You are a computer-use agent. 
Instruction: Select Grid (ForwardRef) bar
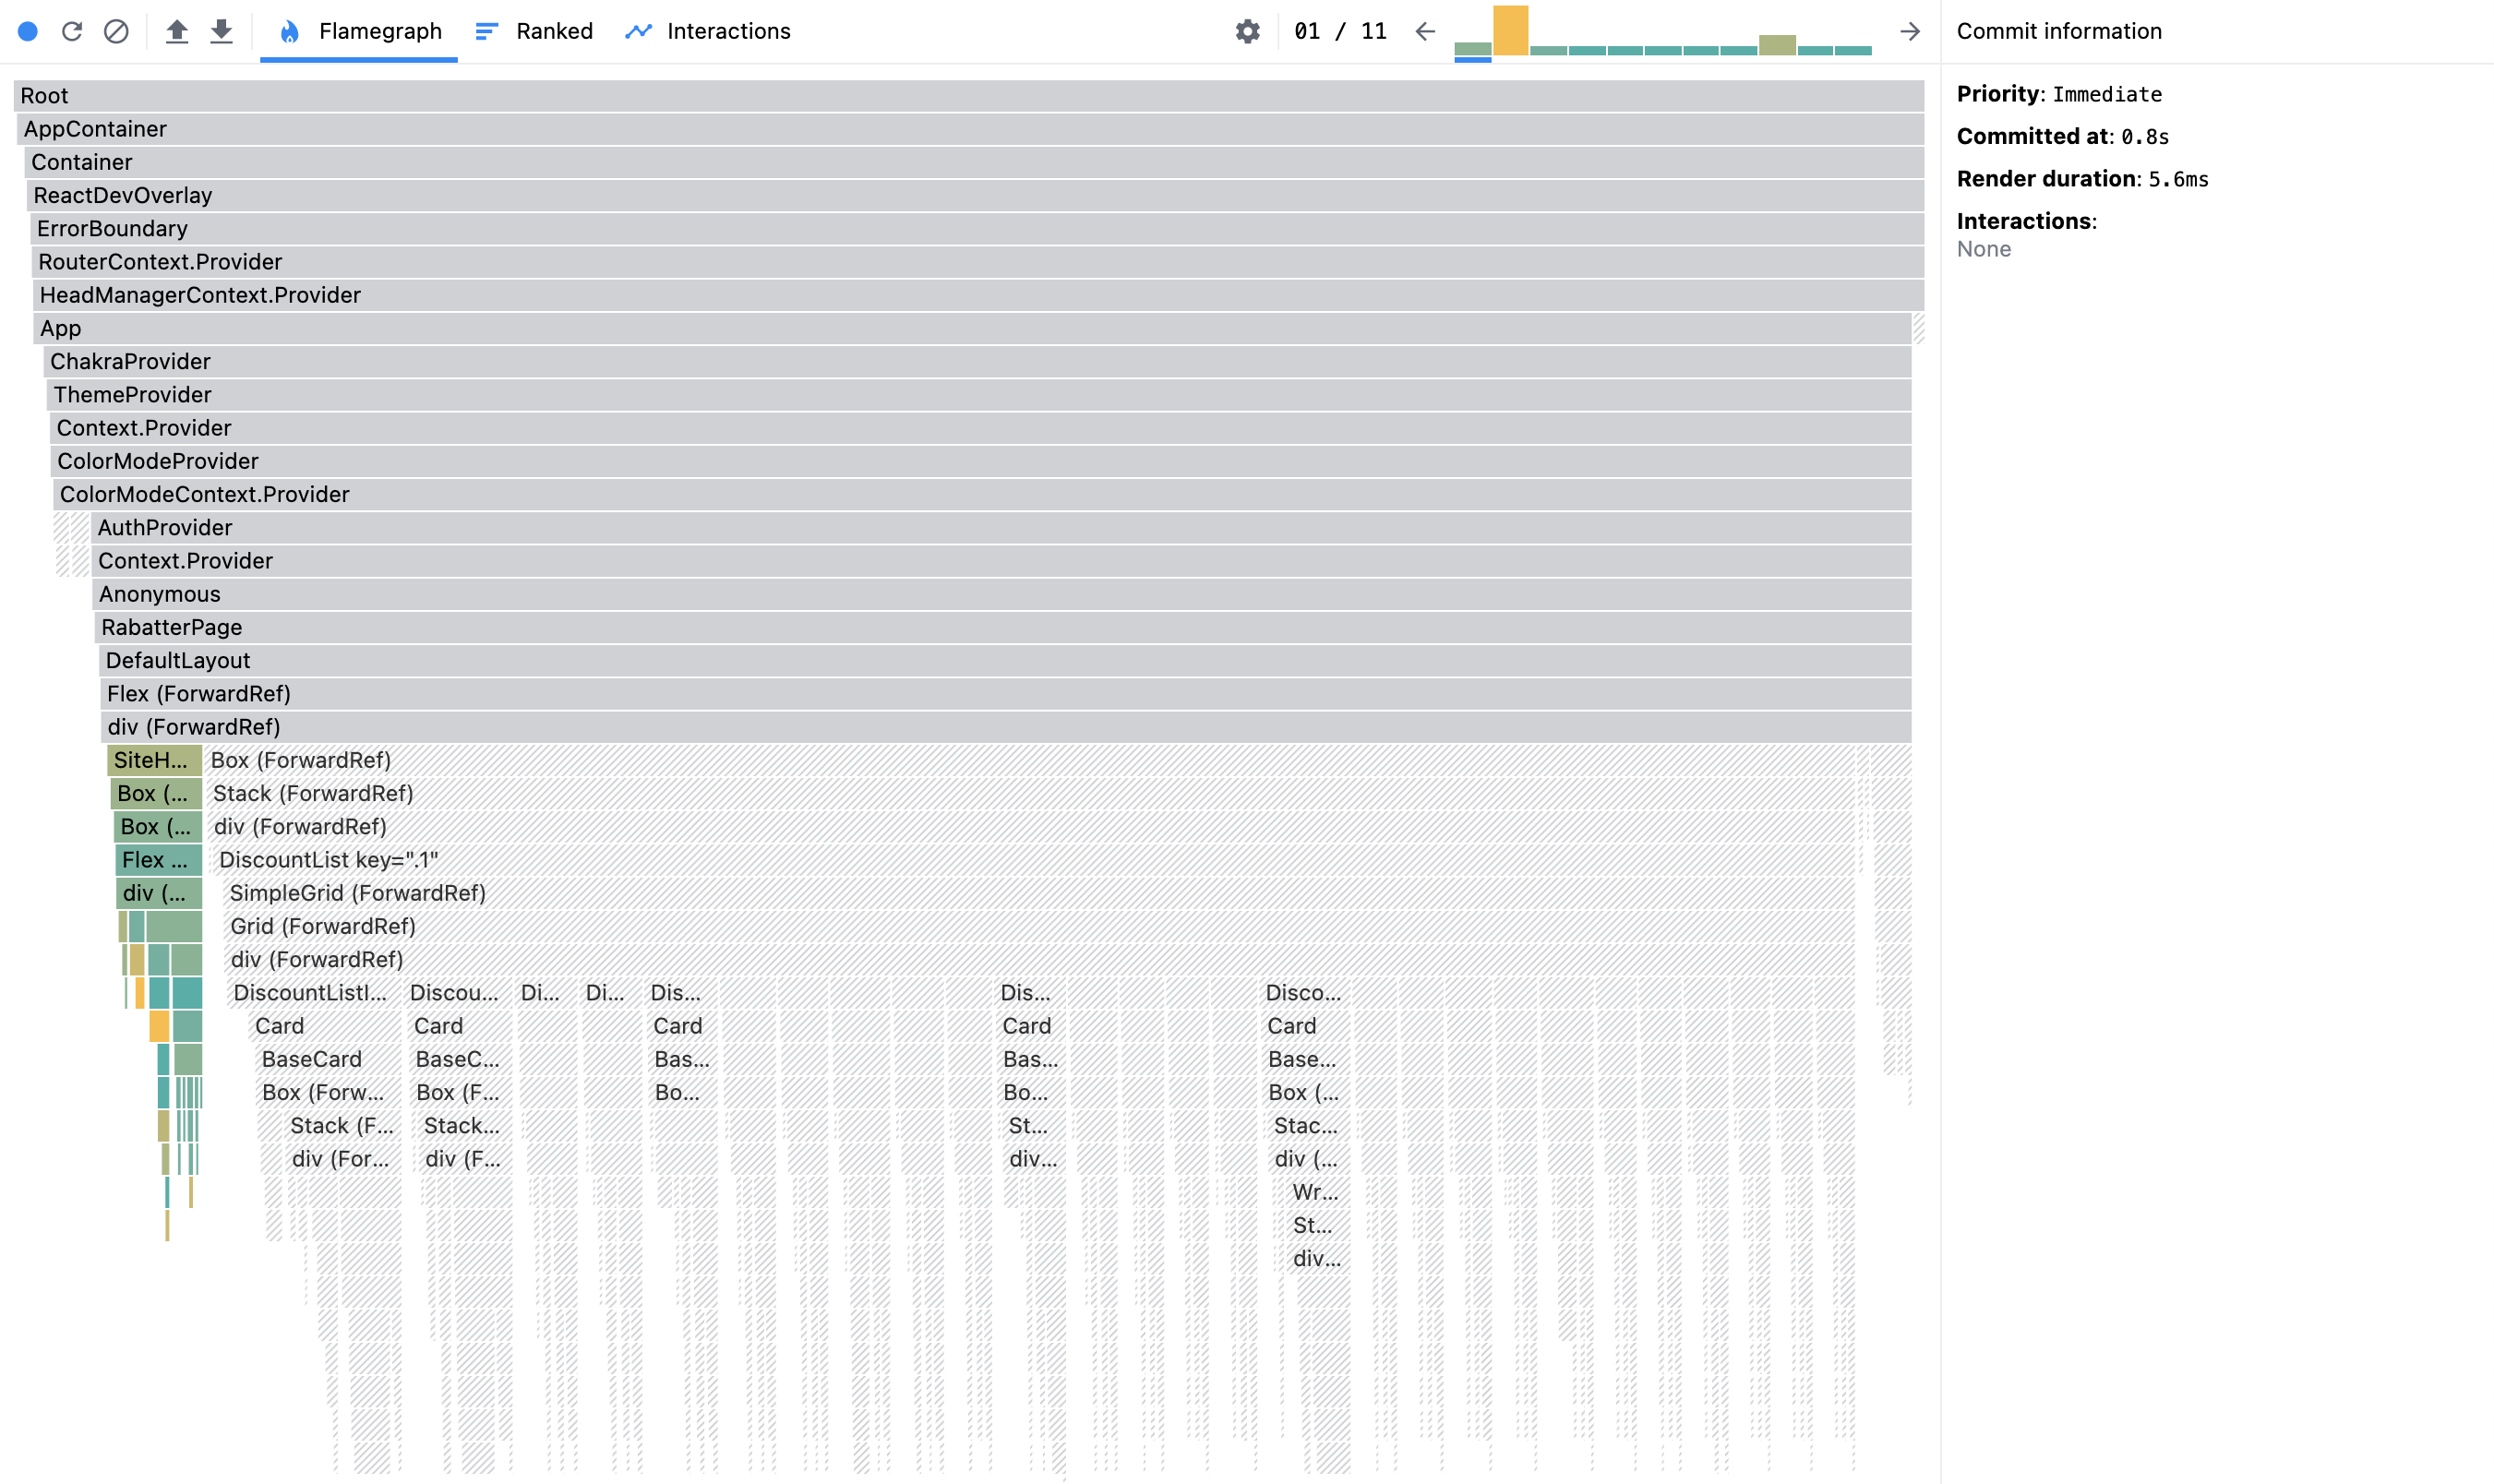(1039, 926)
